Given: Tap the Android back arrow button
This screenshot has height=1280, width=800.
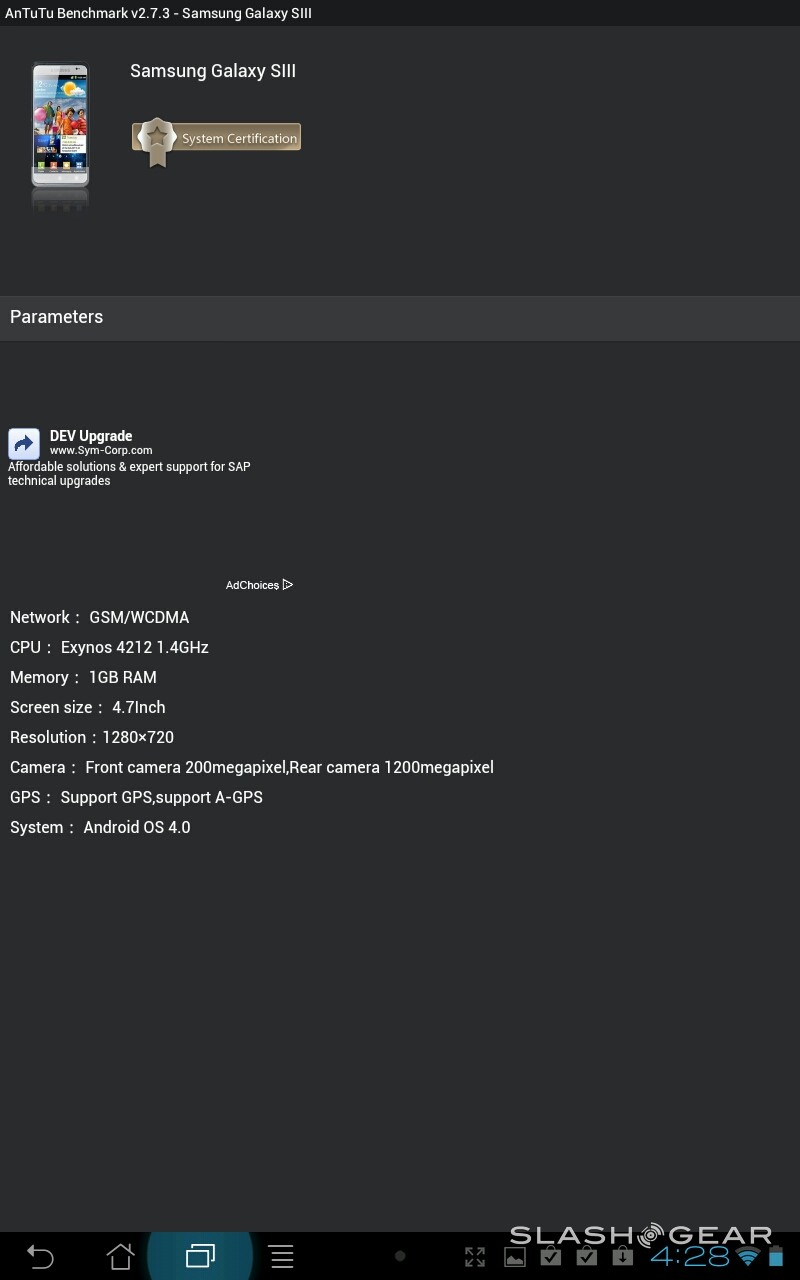Looking at the screenshot, I should (40, 1256).
